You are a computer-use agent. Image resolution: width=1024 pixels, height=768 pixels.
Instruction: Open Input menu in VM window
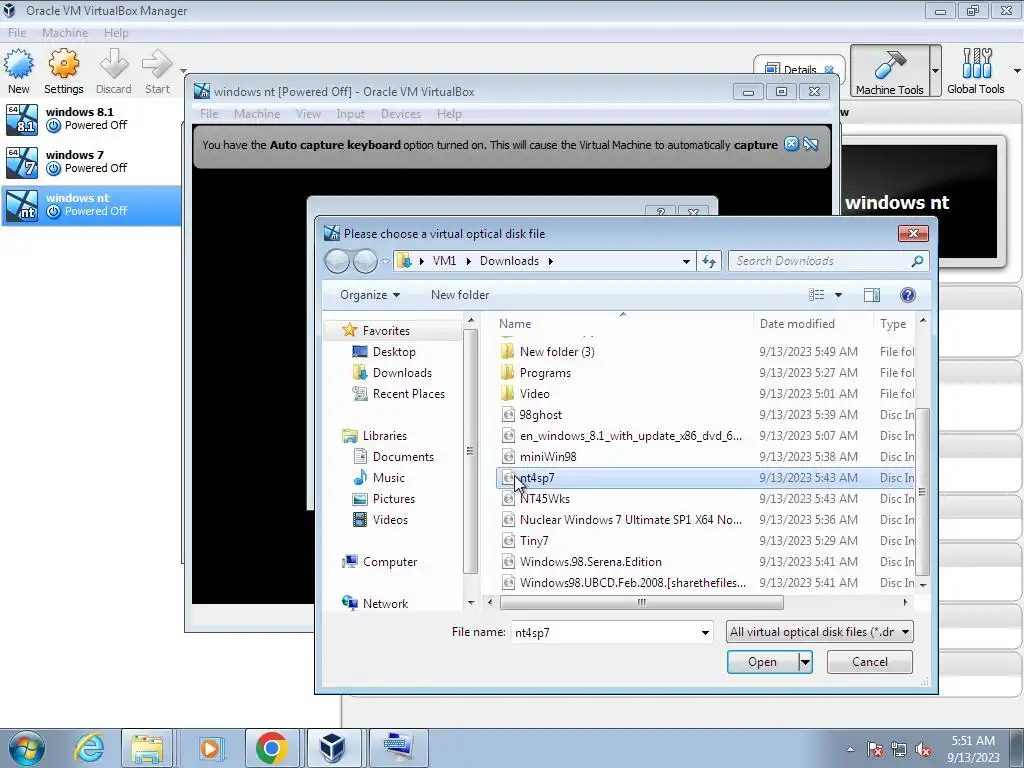[351, 114]
